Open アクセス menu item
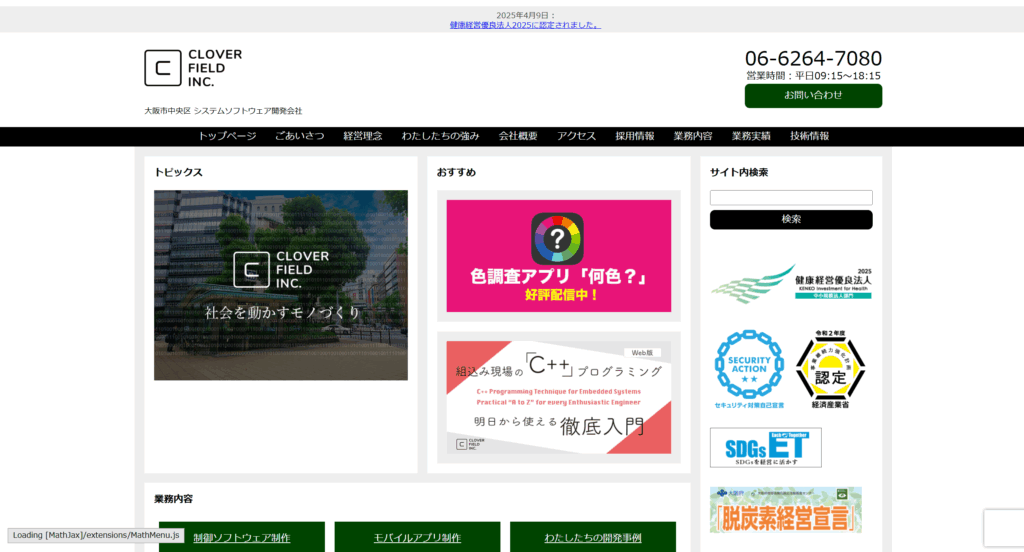This screenshot has width=1024, height=552. coord(576,136)
